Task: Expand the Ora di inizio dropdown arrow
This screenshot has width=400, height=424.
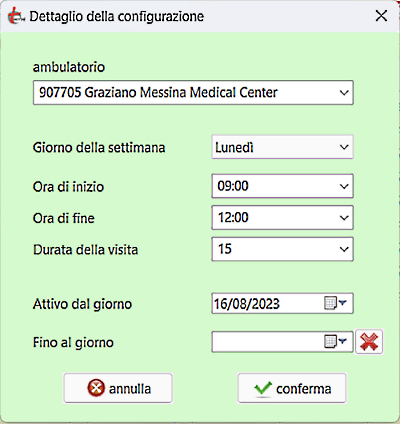Action: [x=344, y=186]
